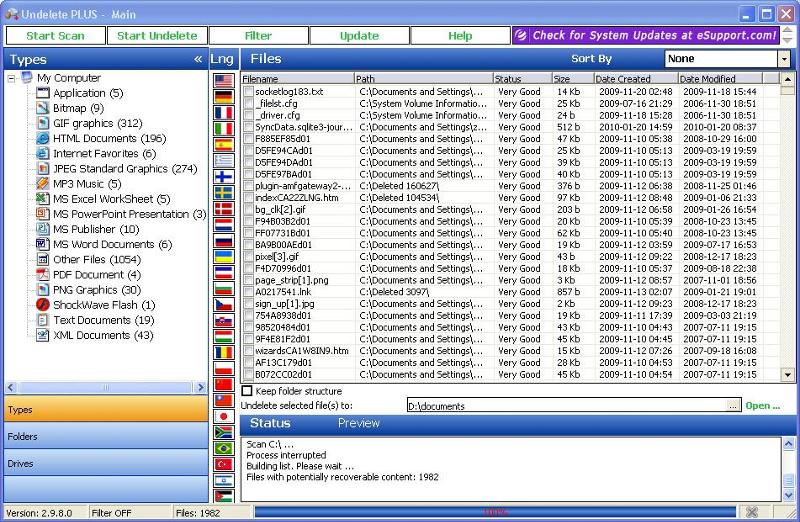The width and height of the screenshot is (800, 522).
Task: Click the Update button
Action: click(359, 36)
